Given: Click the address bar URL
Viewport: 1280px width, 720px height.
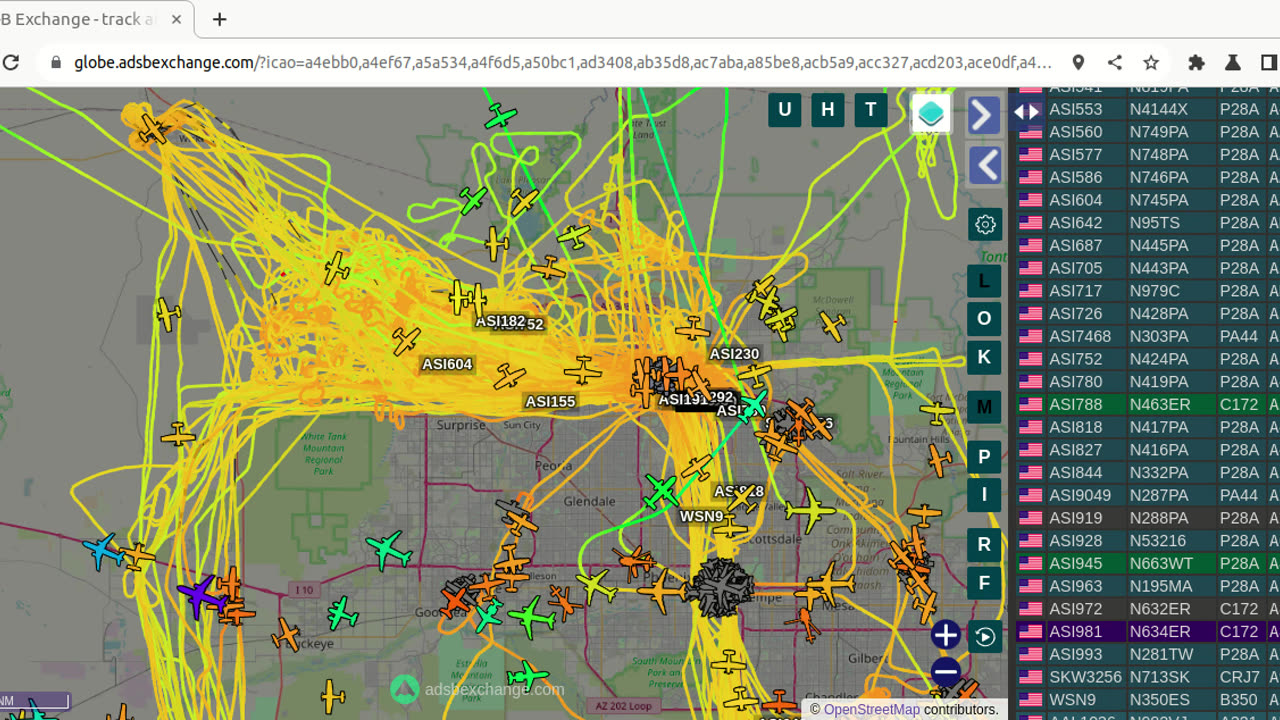Looking at the screenshot, I should [x=563, y=62].
